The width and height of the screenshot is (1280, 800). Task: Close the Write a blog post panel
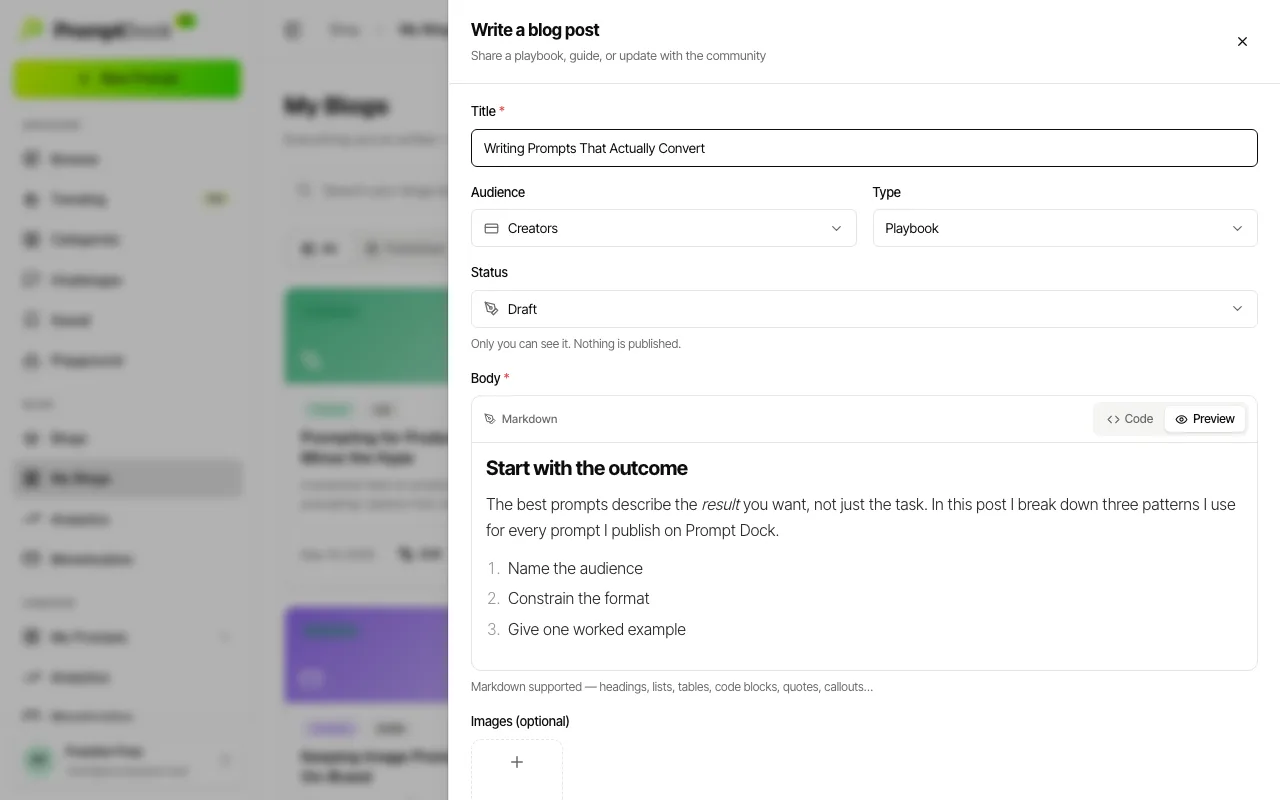(1242, 42)
